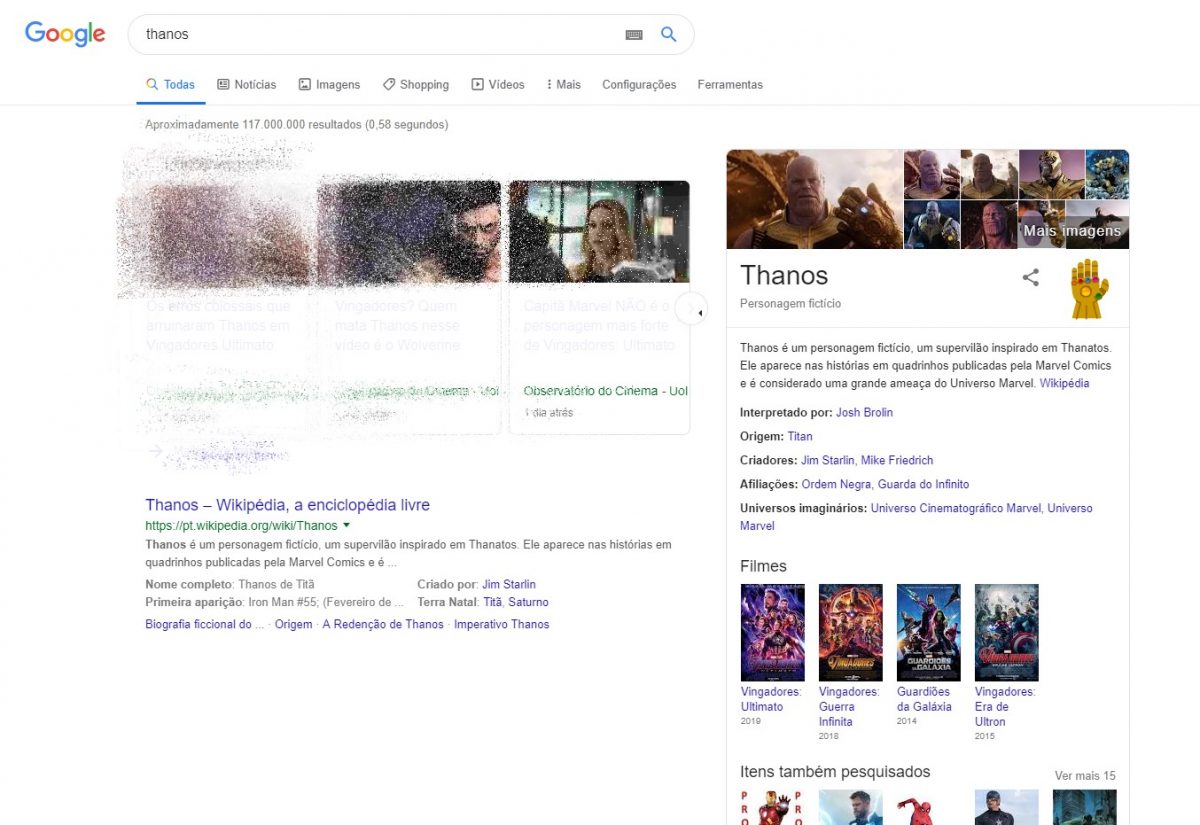1200x825 pixels.
Task: Open the Vídeos tab
Action: coord(498,85)
